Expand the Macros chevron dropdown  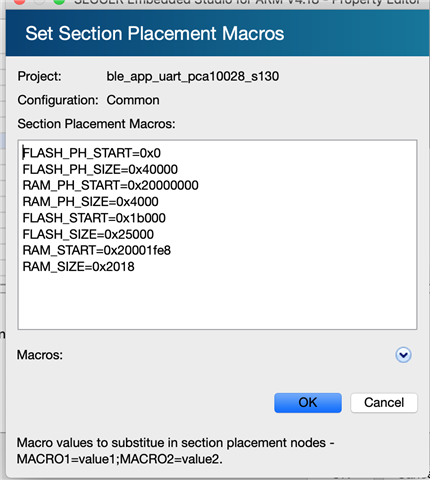coord(403,355)
